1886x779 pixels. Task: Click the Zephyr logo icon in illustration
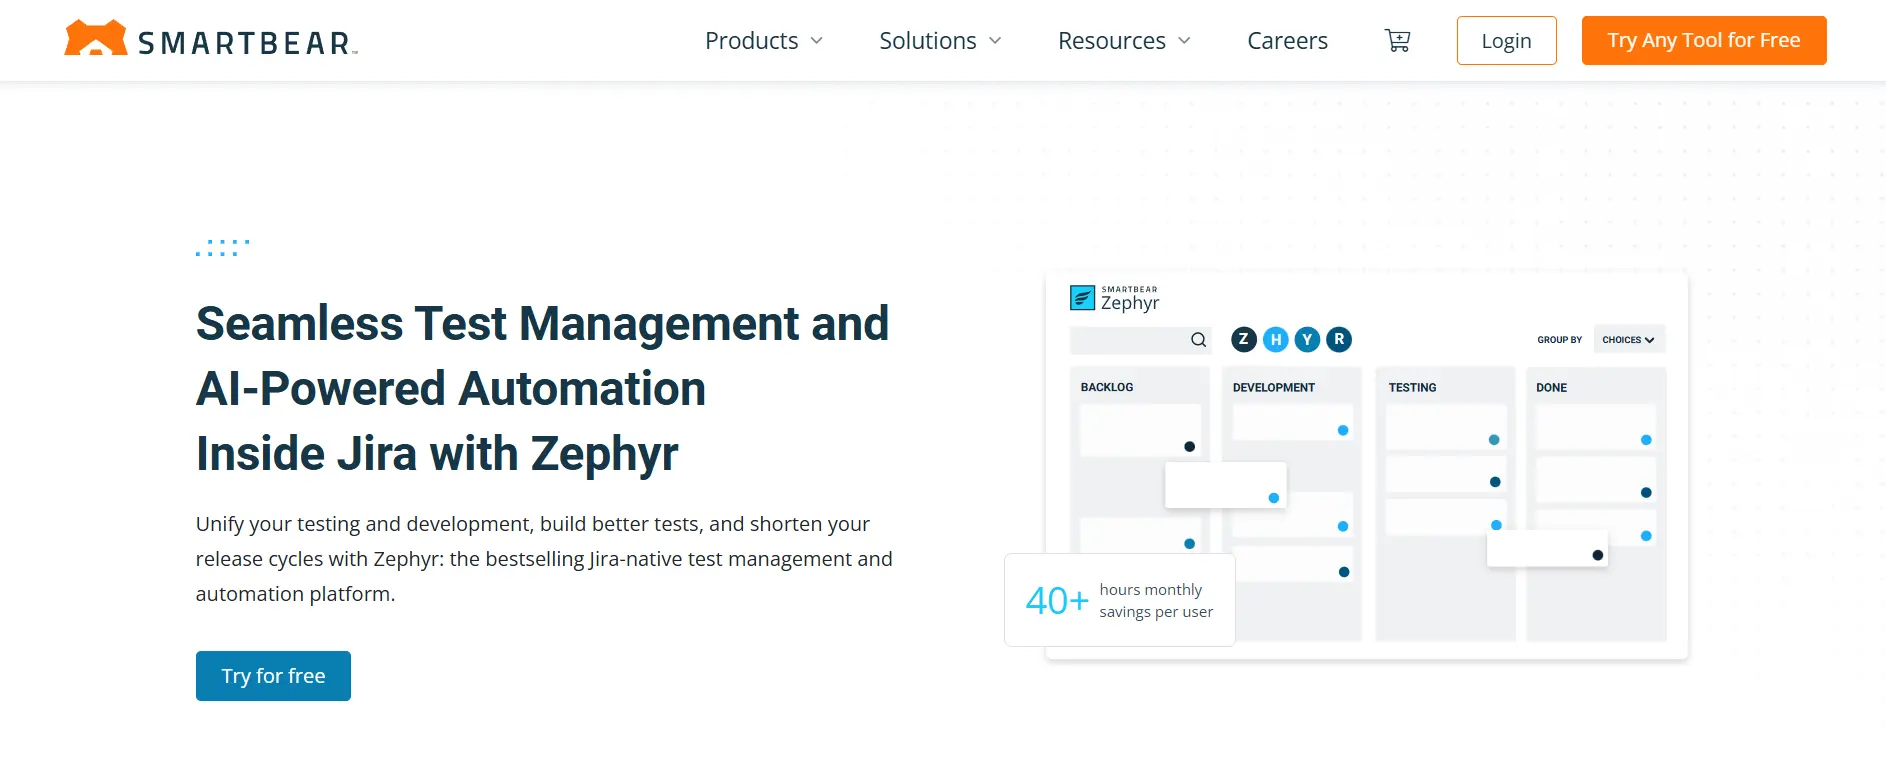pos(1083,298)
